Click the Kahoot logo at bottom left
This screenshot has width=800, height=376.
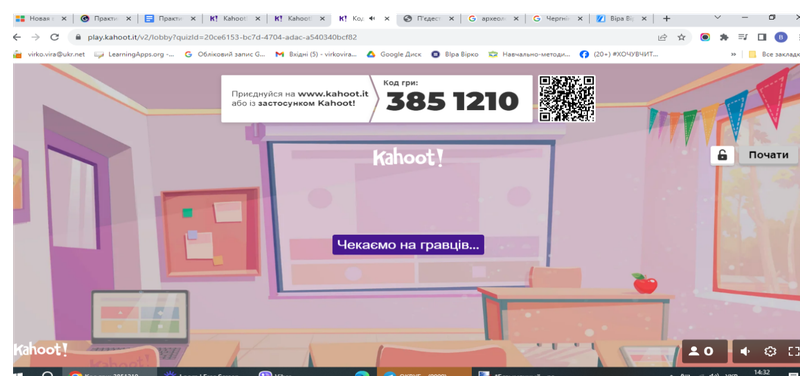click(x=40, y=349)
